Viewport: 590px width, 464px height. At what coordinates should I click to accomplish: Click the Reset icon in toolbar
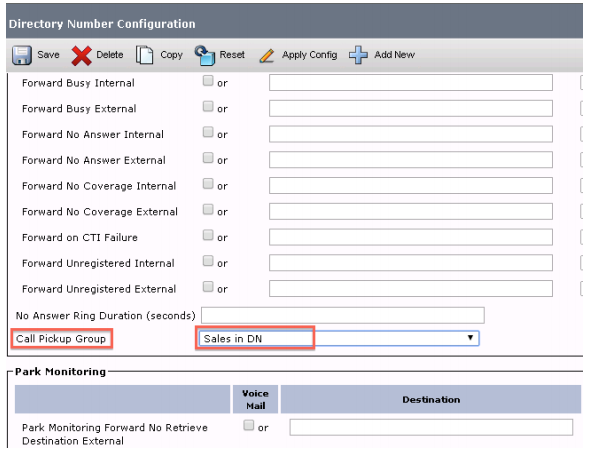tap(205, 55)
